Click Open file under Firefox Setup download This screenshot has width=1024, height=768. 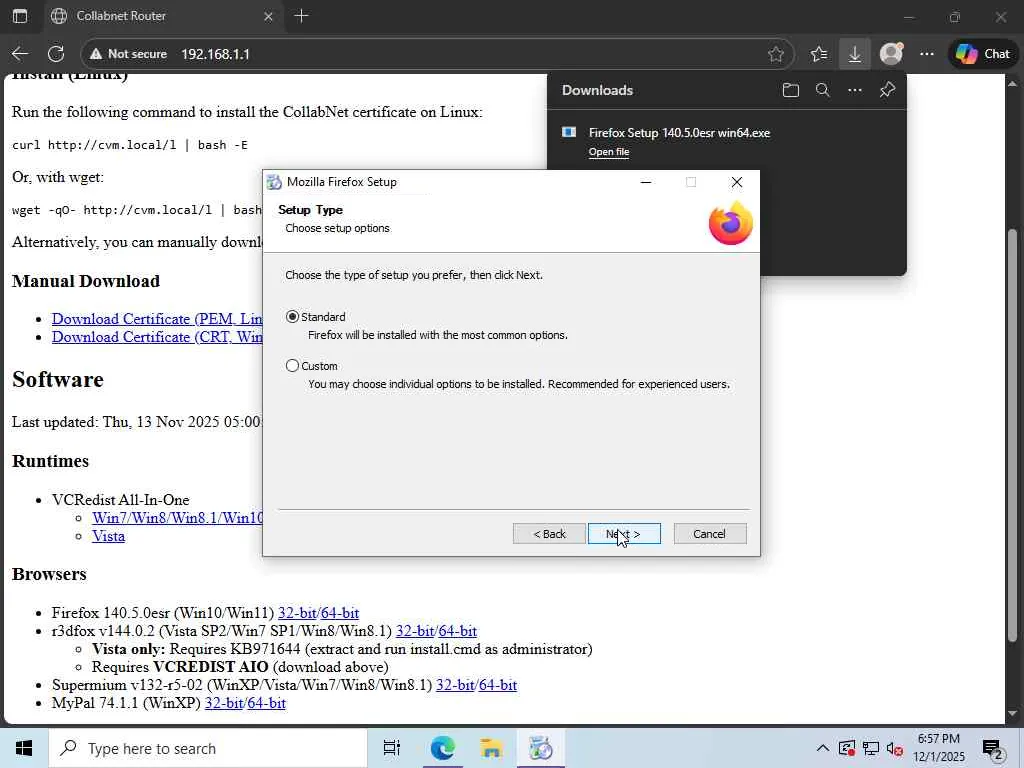[x=609, y=152]
